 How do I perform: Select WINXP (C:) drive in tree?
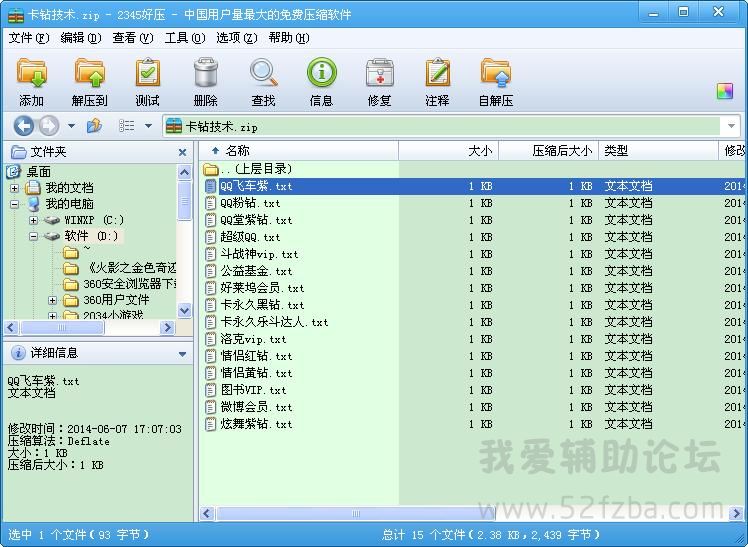pyautogui.click(x=94, y=220)
